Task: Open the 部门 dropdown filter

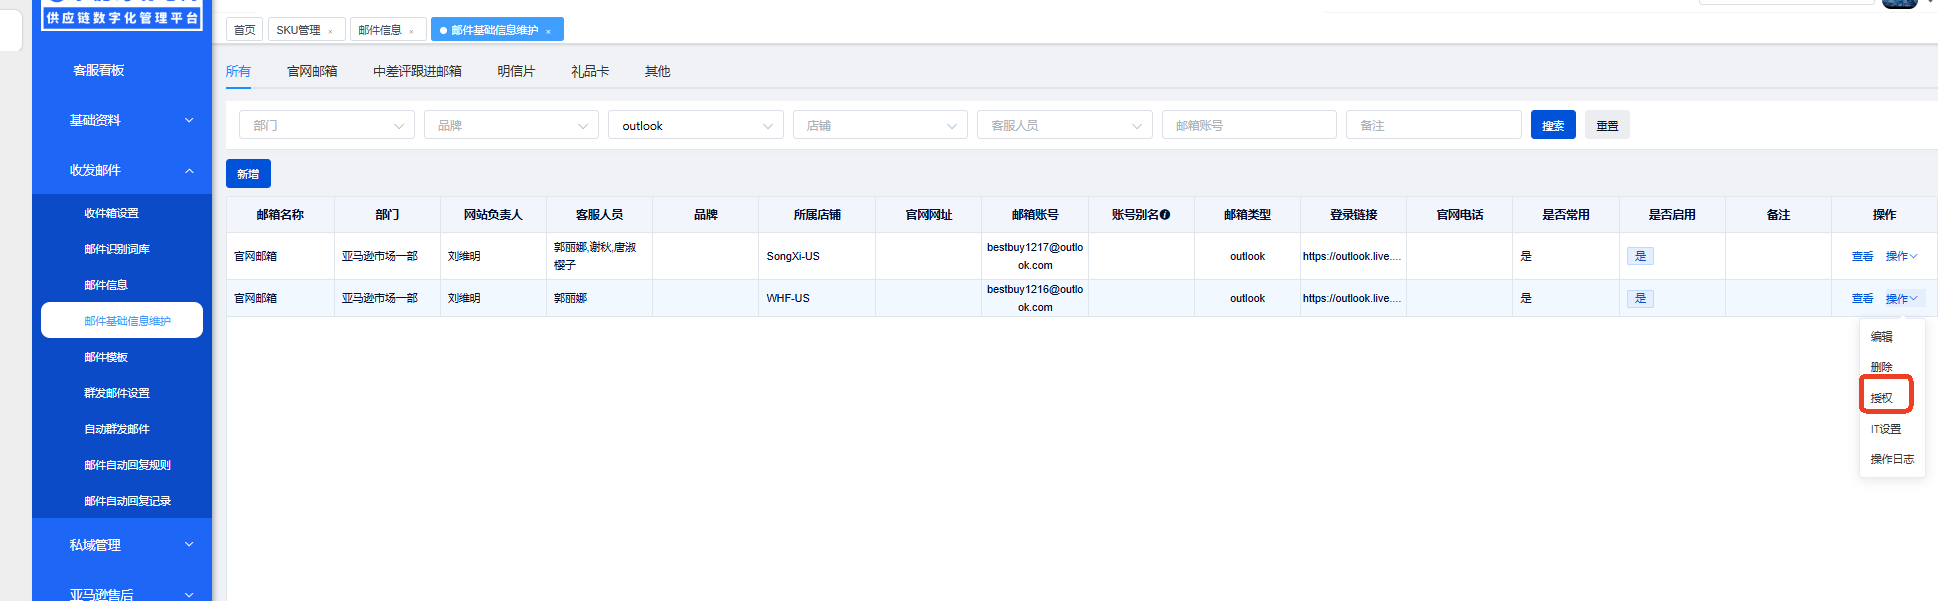Action: 326,126
